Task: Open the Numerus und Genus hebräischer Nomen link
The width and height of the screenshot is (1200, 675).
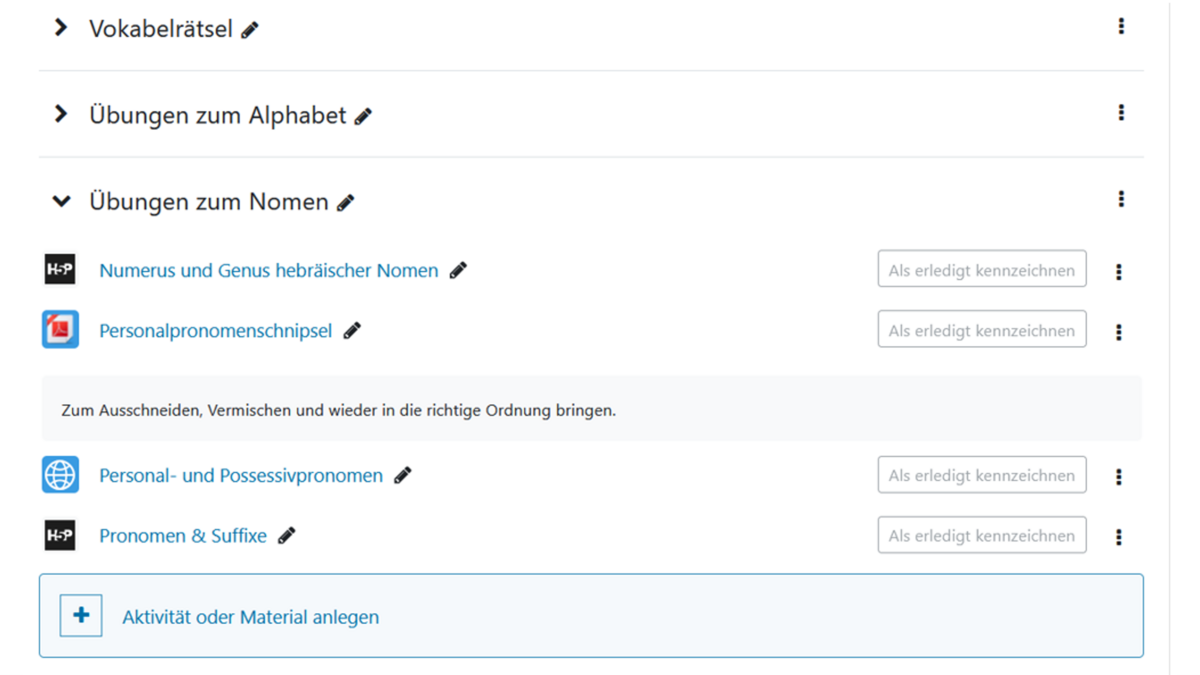Action: (x=268, y=270)
